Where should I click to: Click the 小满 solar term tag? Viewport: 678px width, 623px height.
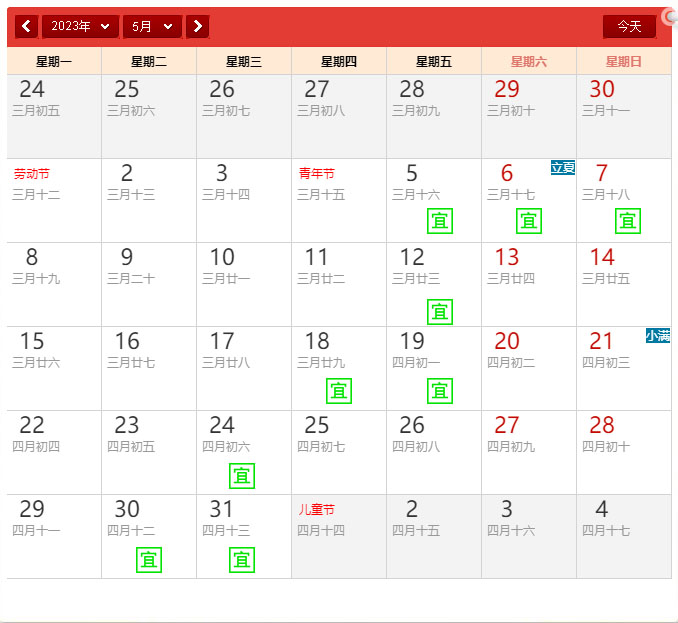coord(658,336)
